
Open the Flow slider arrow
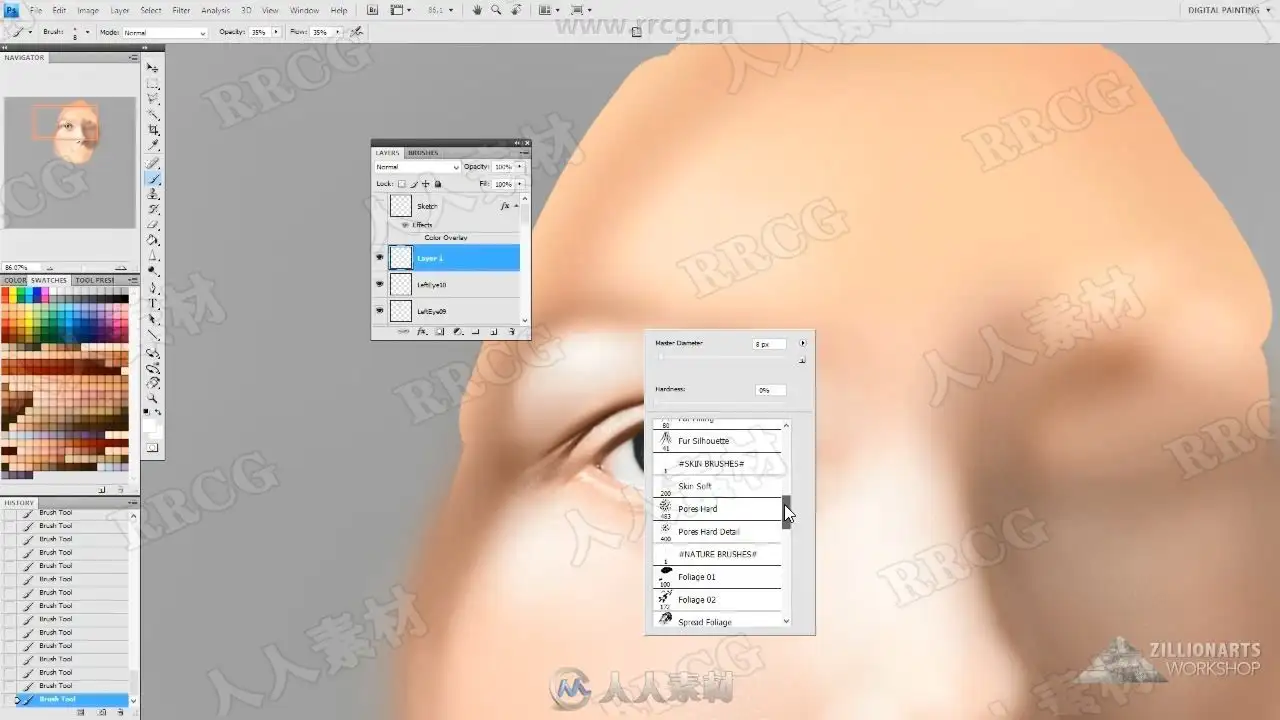click(x=336, y=32)
